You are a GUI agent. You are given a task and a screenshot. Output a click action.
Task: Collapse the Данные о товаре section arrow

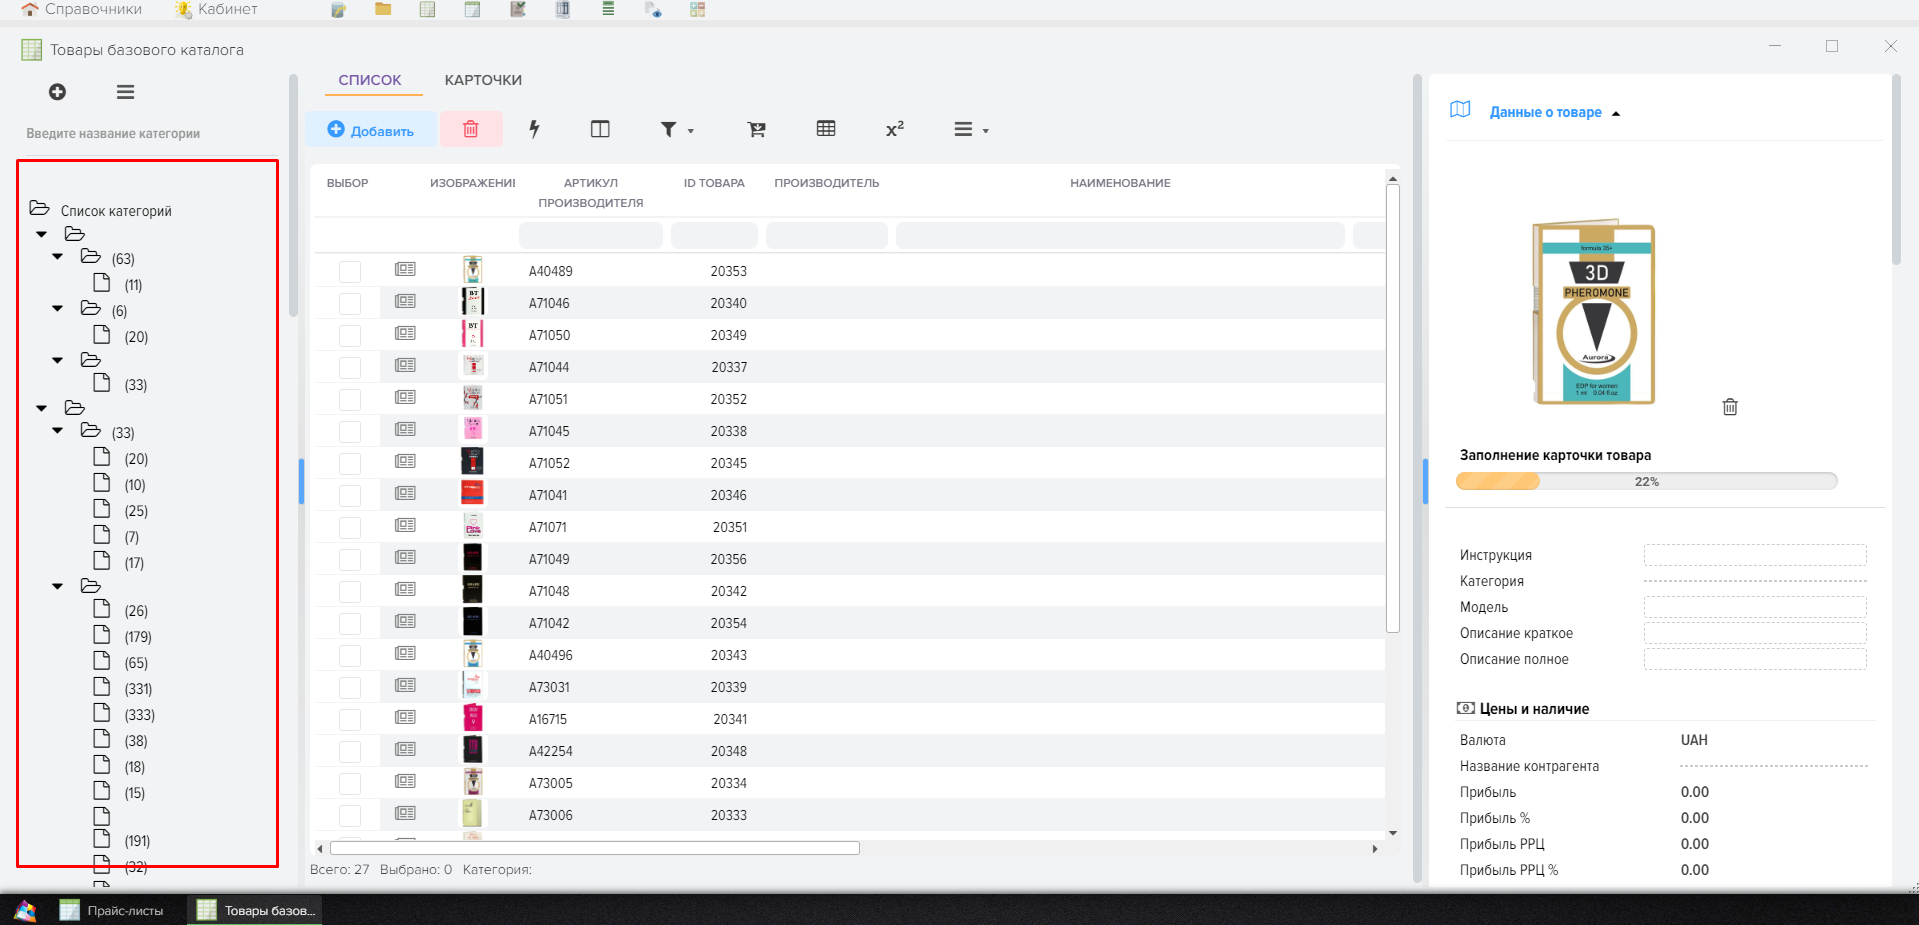1616,113
